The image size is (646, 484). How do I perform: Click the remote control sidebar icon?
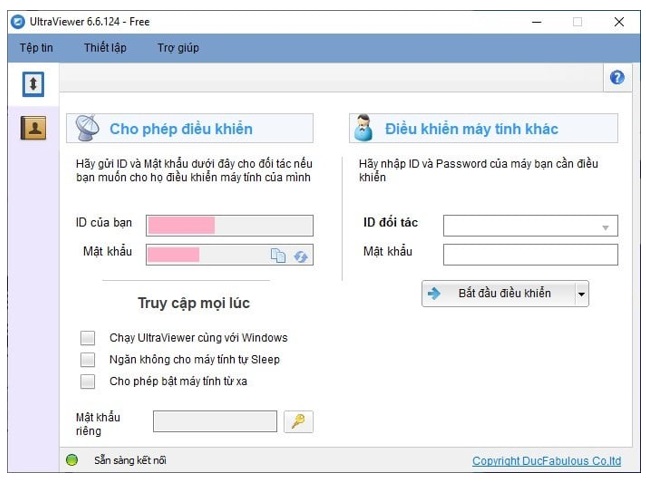(33, 85)
